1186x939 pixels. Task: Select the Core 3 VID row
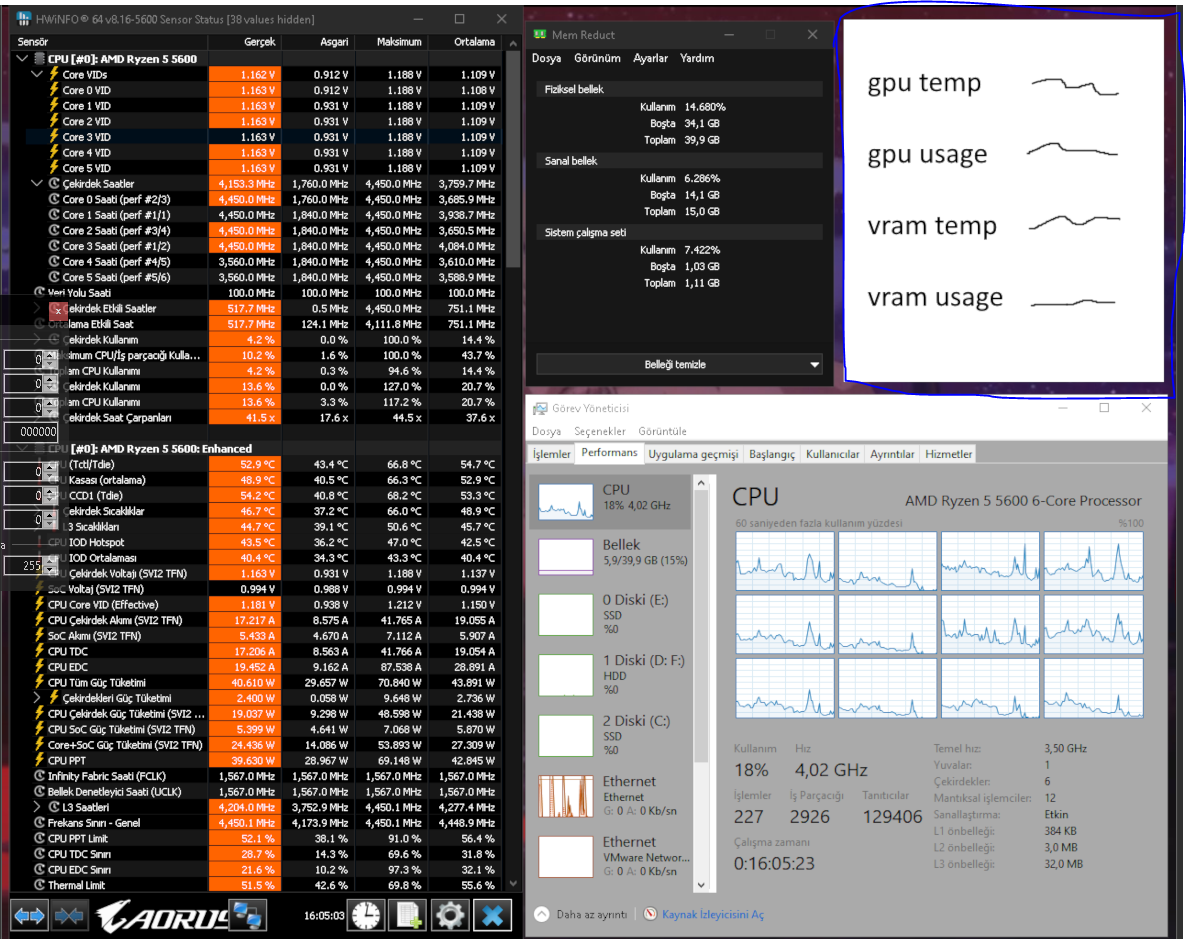262,137
